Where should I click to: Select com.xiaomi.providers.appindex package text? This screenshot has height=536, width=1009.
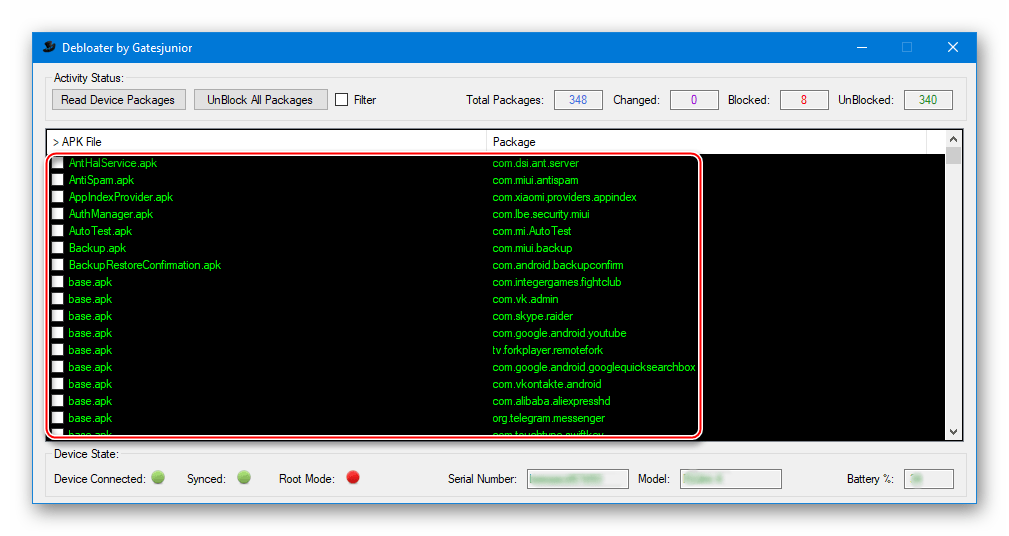[x=564, y=197]
